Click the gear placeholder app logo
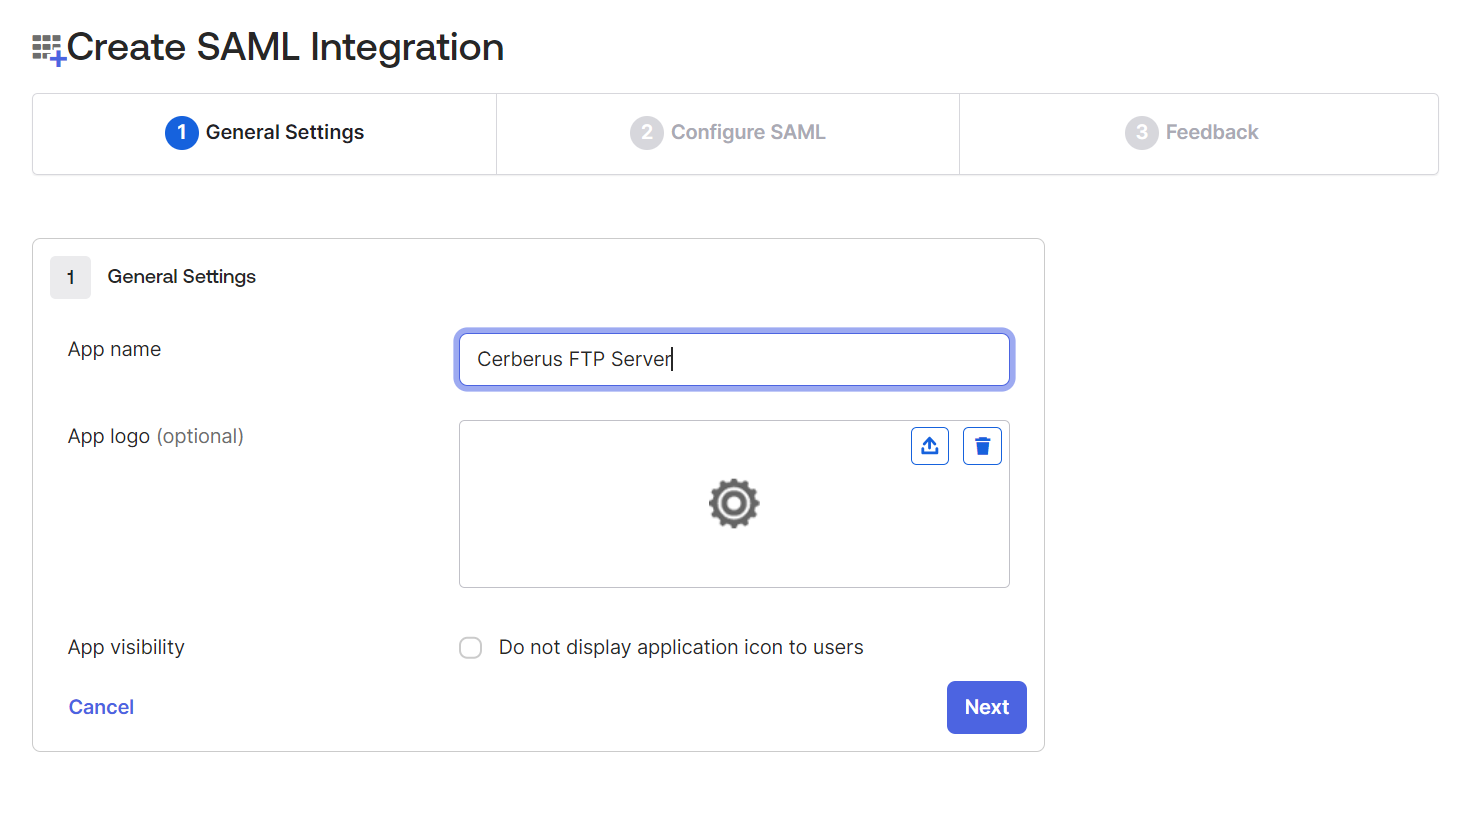The height and width of the screenshot is (813, 1468). point(734,503)
